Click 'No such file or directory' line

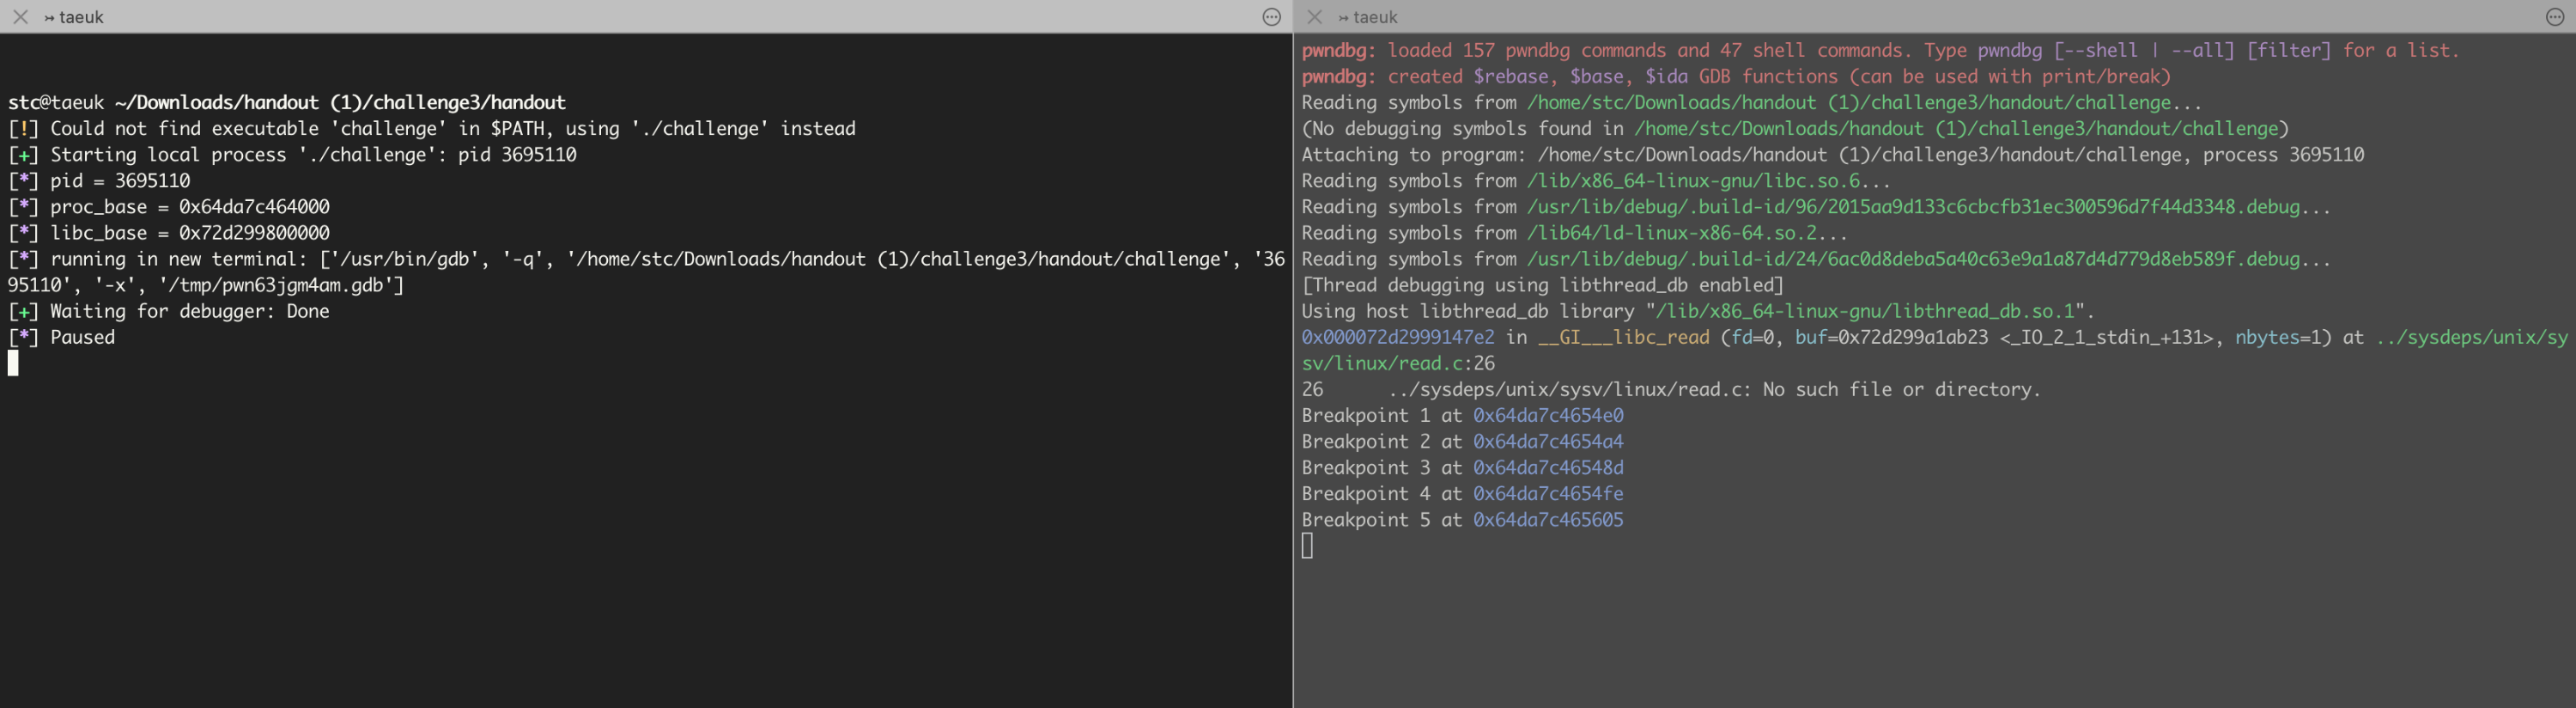(1671, 389)
